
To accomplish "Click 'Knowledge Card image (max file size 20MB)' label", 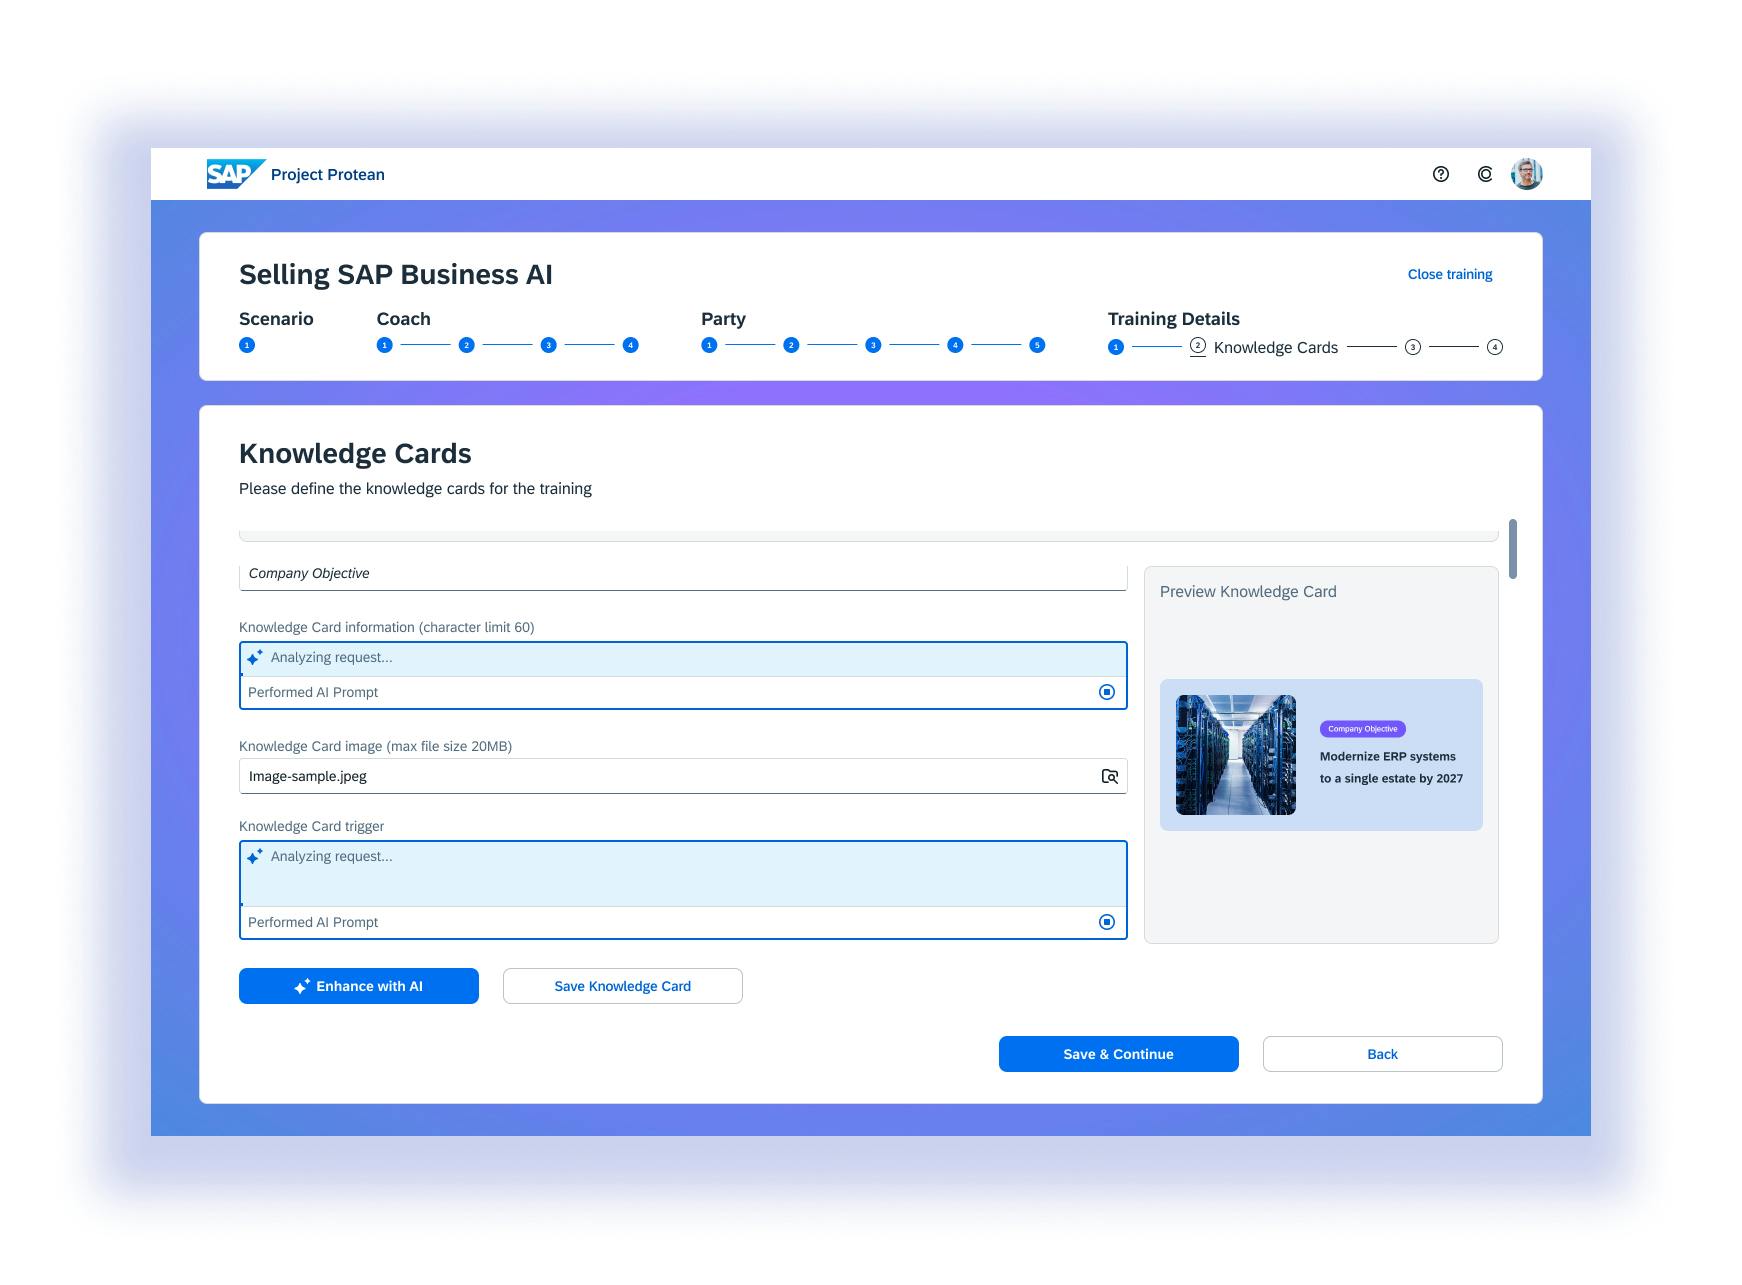I will (375, 746).
